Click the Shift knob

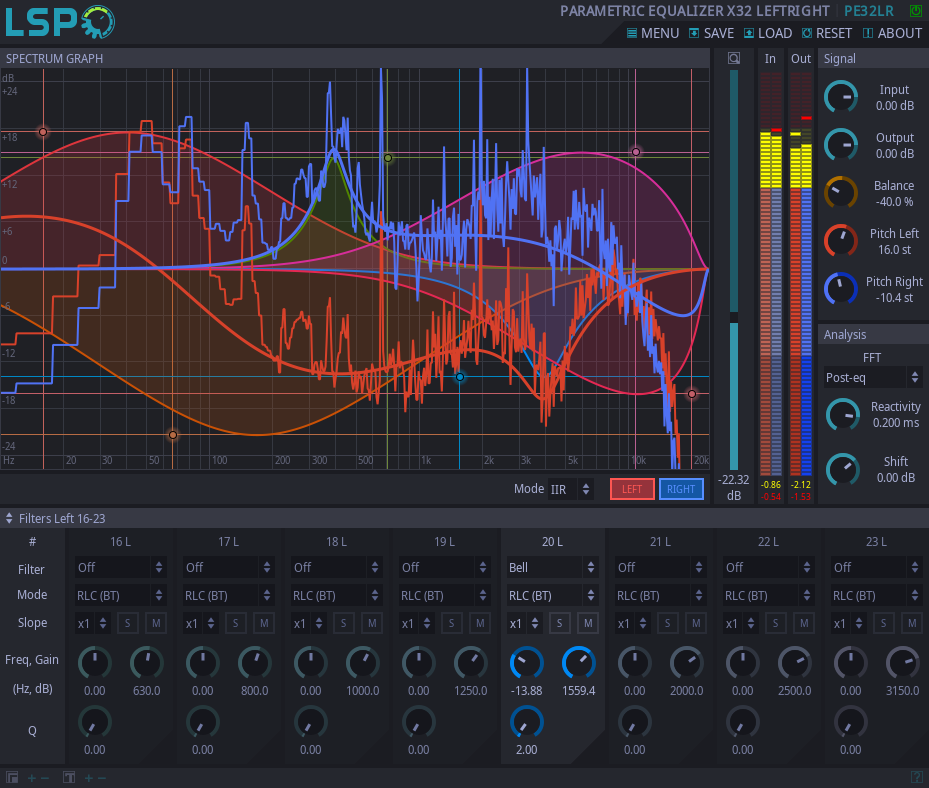(842, 469)
